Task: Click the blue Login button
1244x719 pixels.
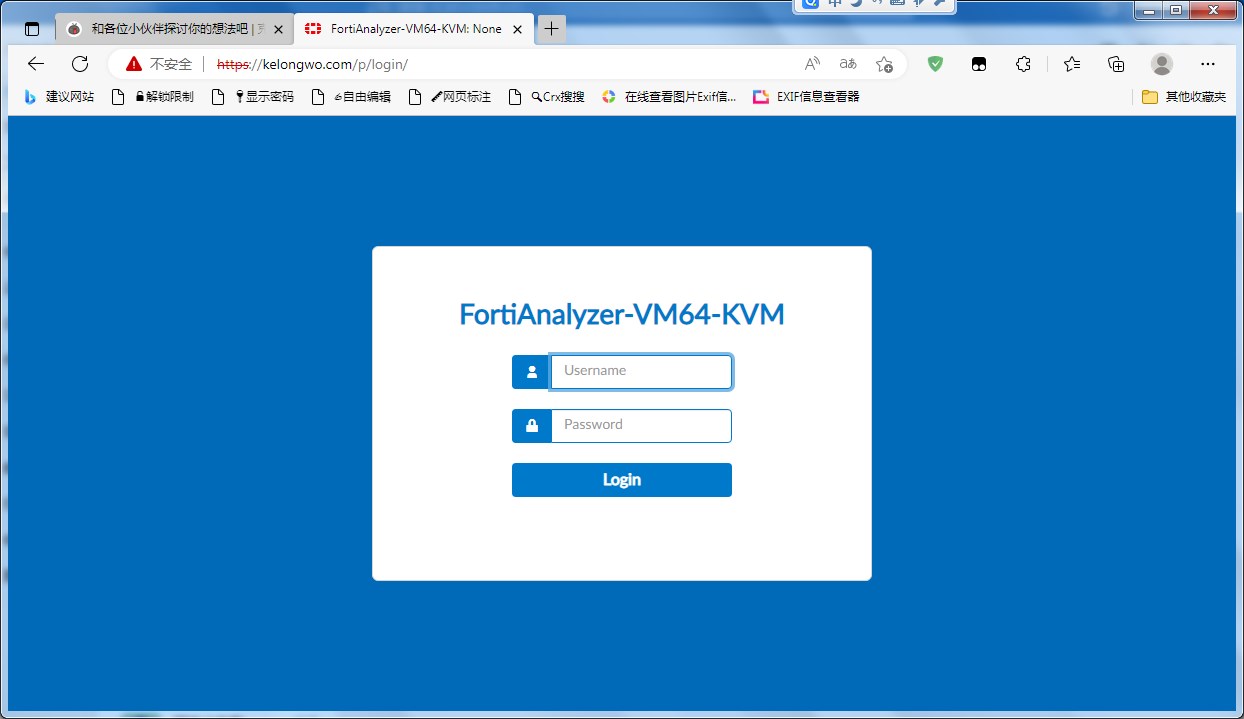Action: coord(622,480)
